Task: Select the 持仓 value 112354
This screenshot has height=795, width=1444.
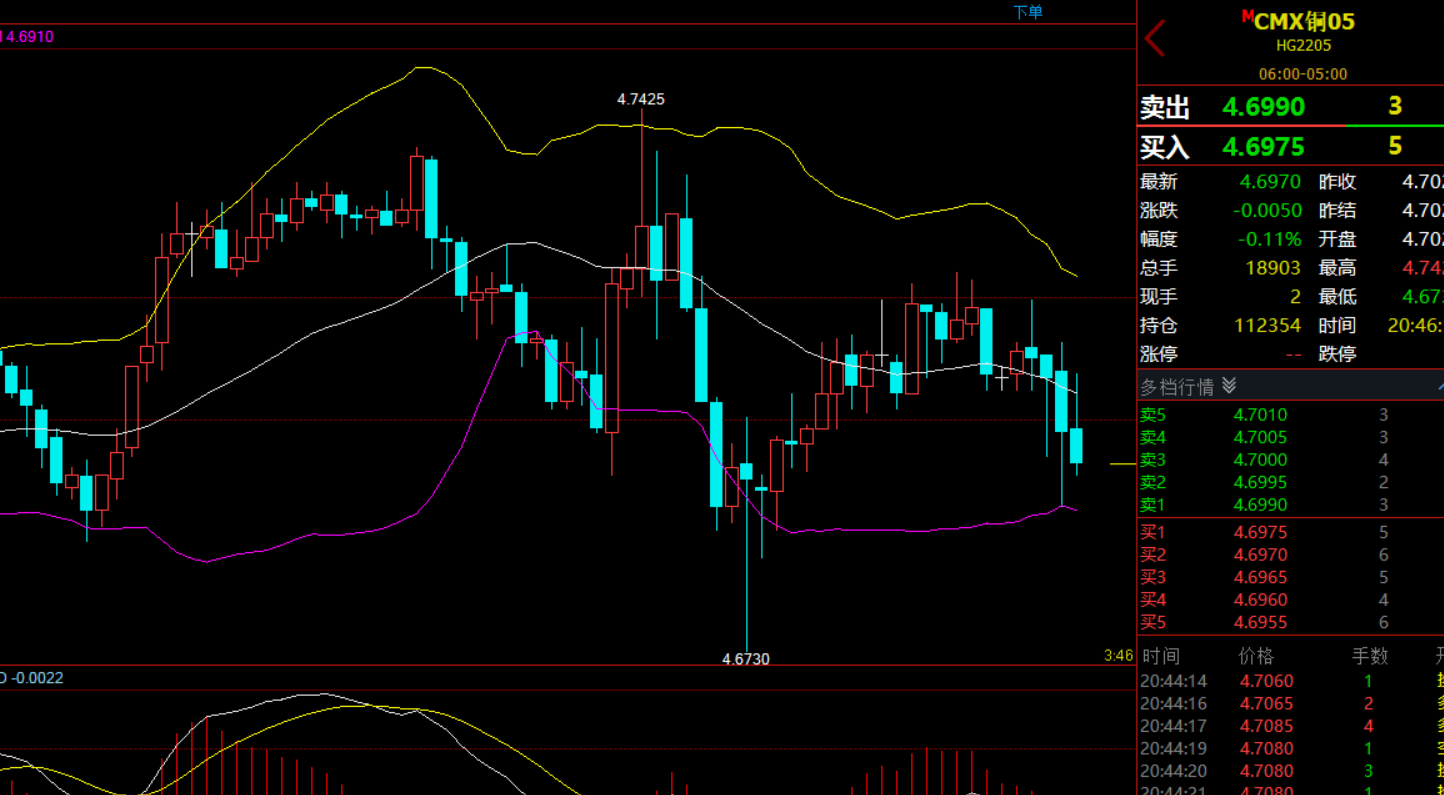Action: pyautogui.click(x=1265, y=326)
